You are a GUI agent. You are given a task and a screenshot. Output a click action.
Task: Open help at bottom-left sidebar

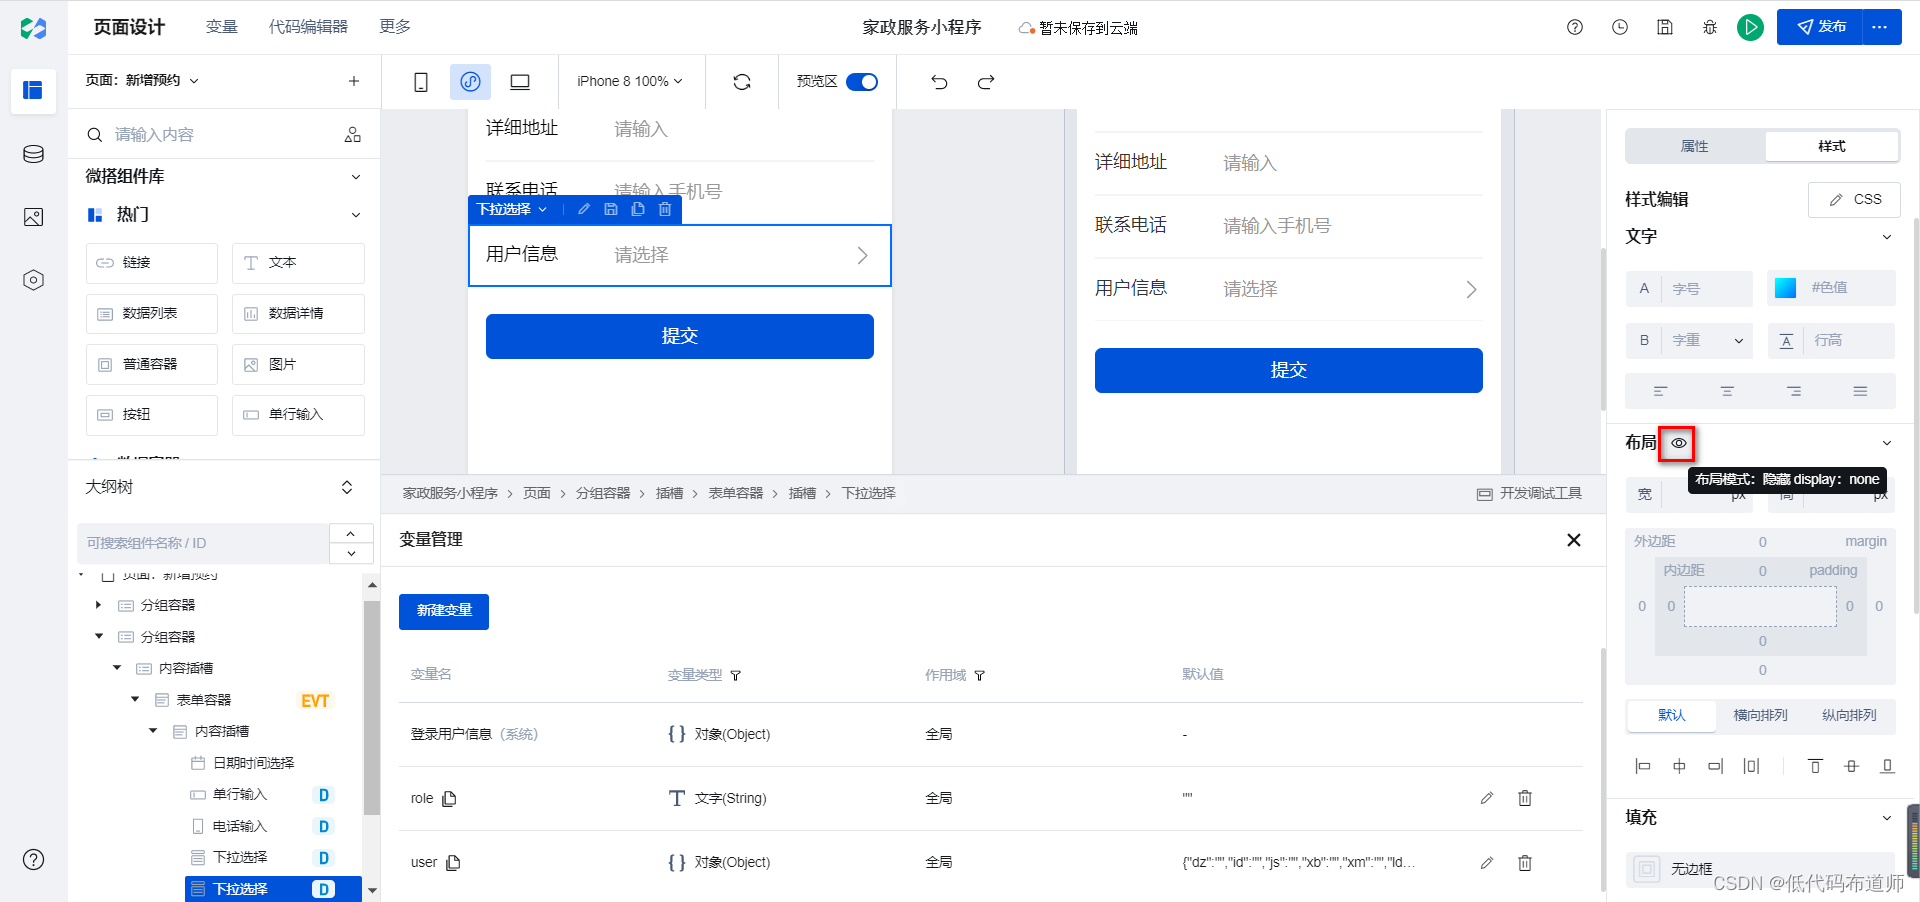click(33, 859)
